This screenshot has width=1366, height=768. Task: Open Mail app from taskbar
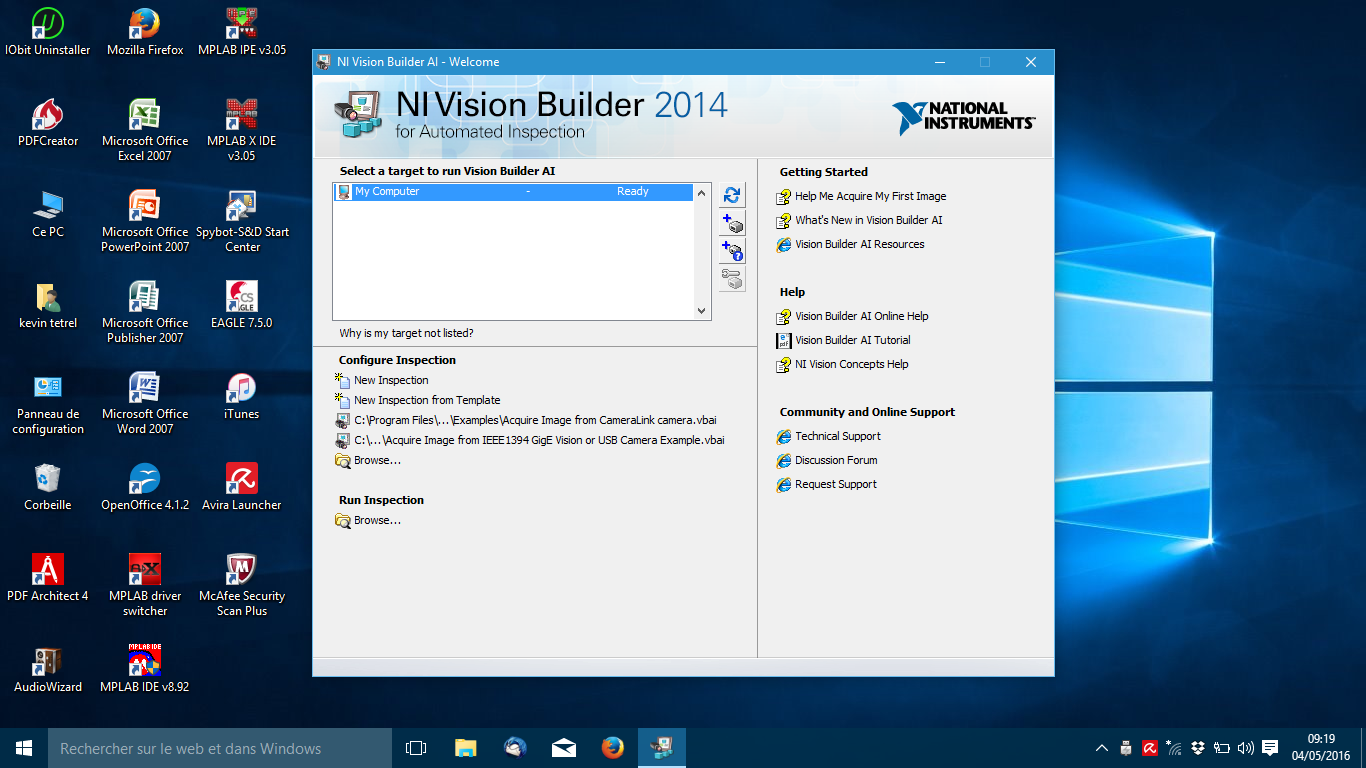coord(563,748)
